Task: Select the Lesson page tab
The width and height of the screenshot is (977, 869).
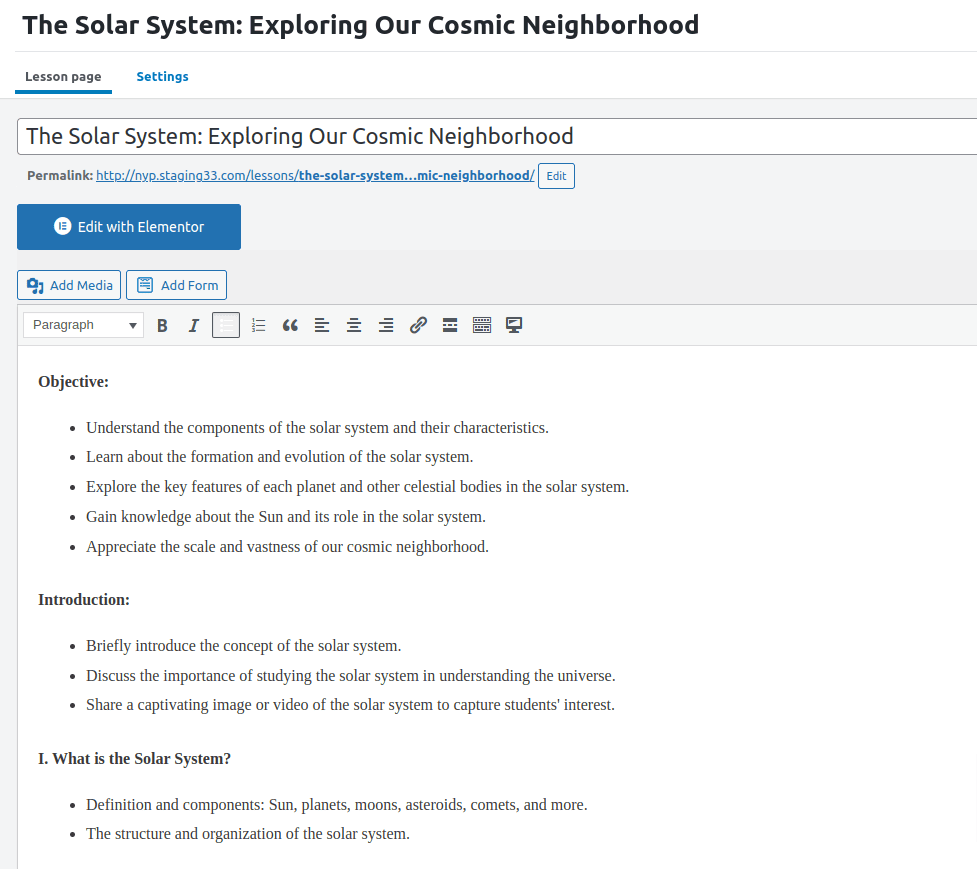Action: pos(63,77)
